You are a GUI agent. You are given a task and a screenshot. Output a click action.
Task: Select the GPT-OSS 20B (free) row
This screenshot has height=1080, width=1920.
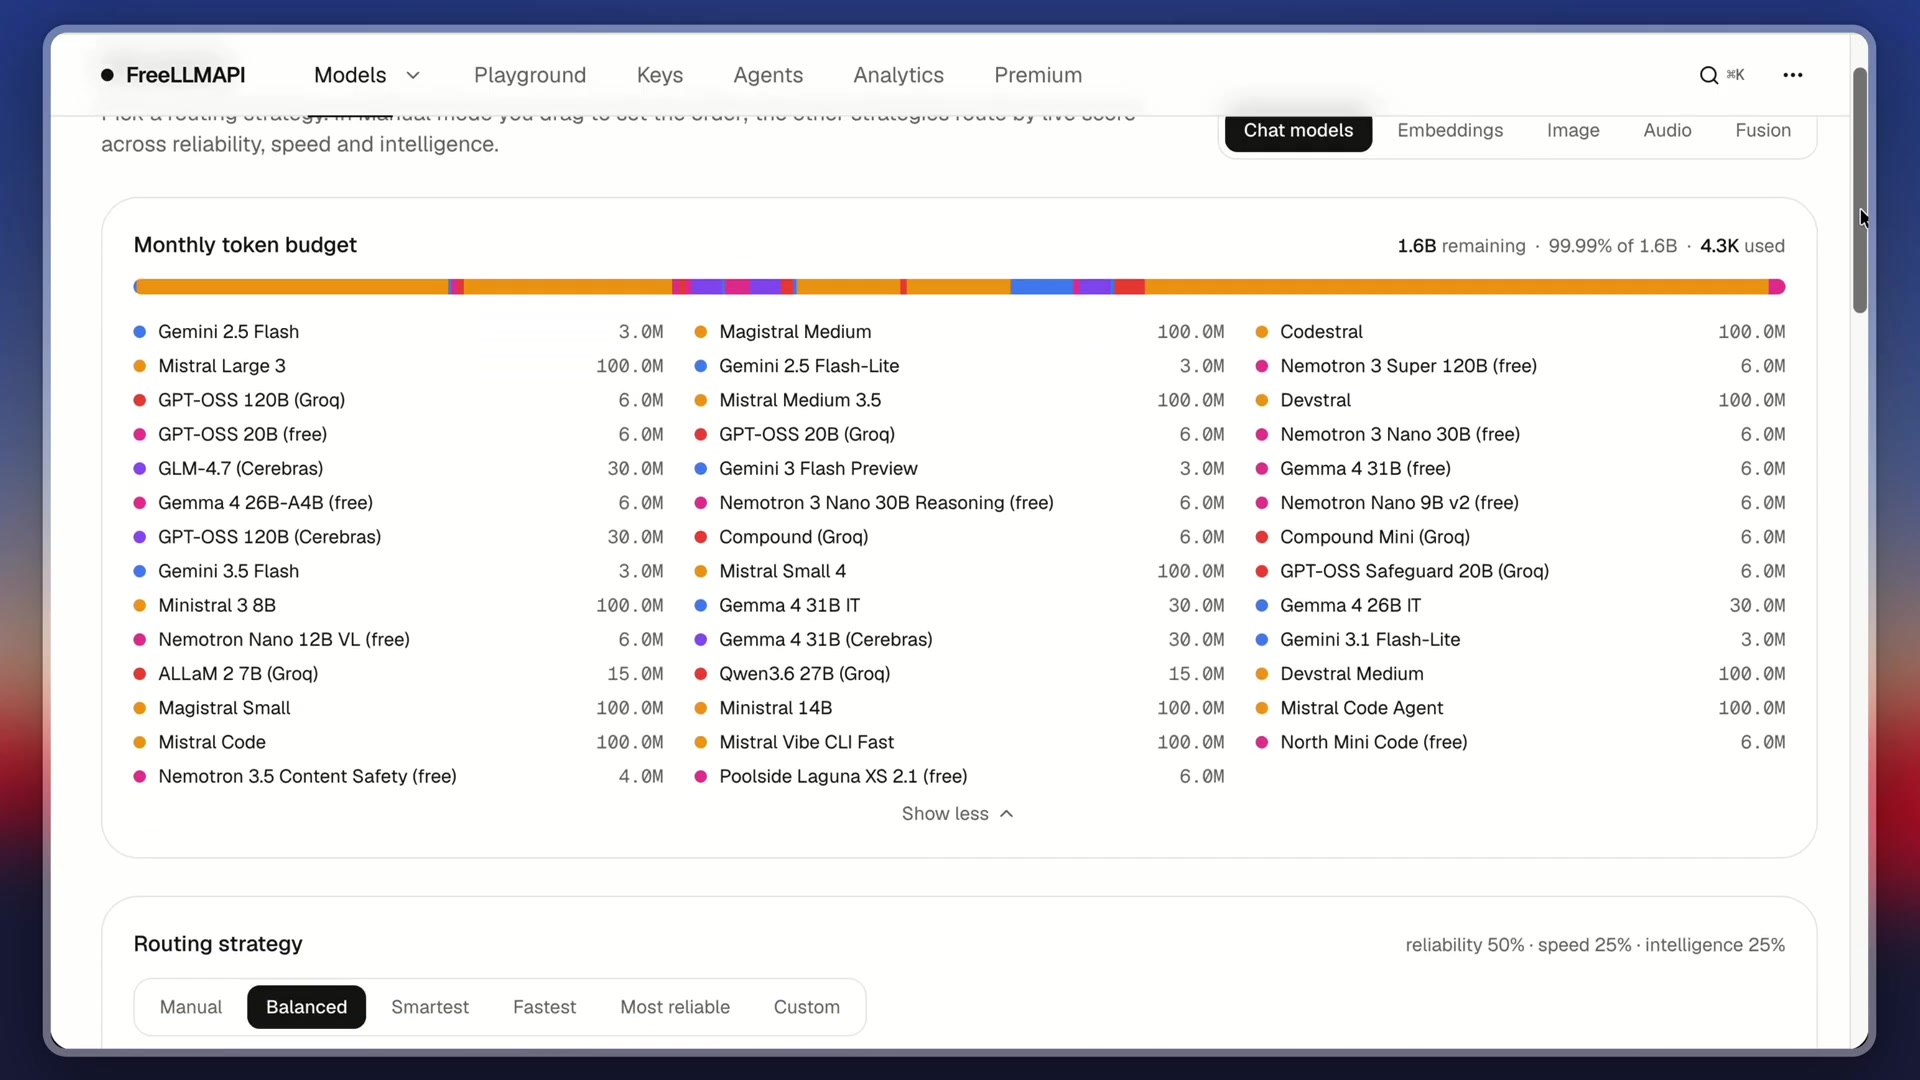[398, 434]
